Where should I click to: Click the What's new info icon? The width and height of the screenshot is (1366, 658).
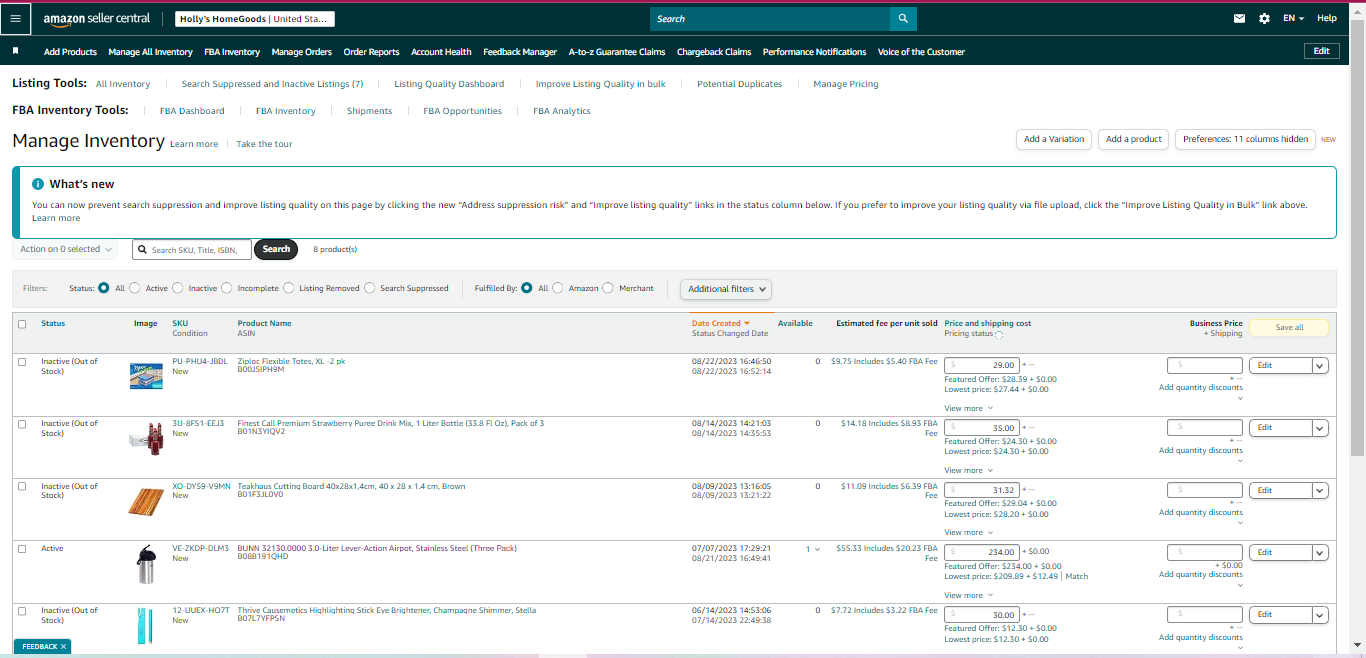pyautogui.click(x=38, y=184)
